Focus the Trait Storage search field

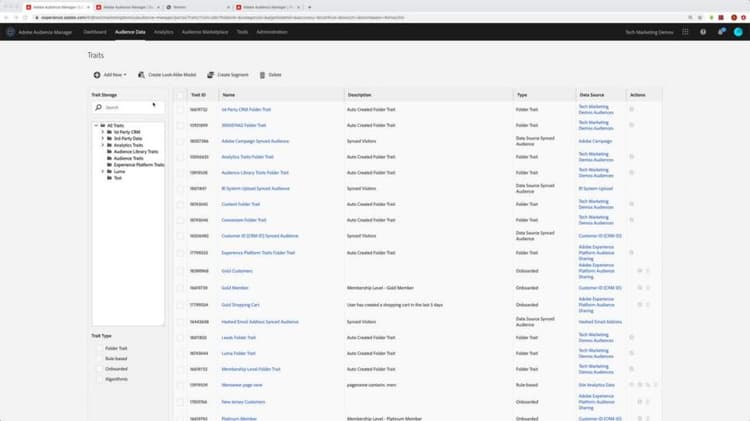point(128,108)
